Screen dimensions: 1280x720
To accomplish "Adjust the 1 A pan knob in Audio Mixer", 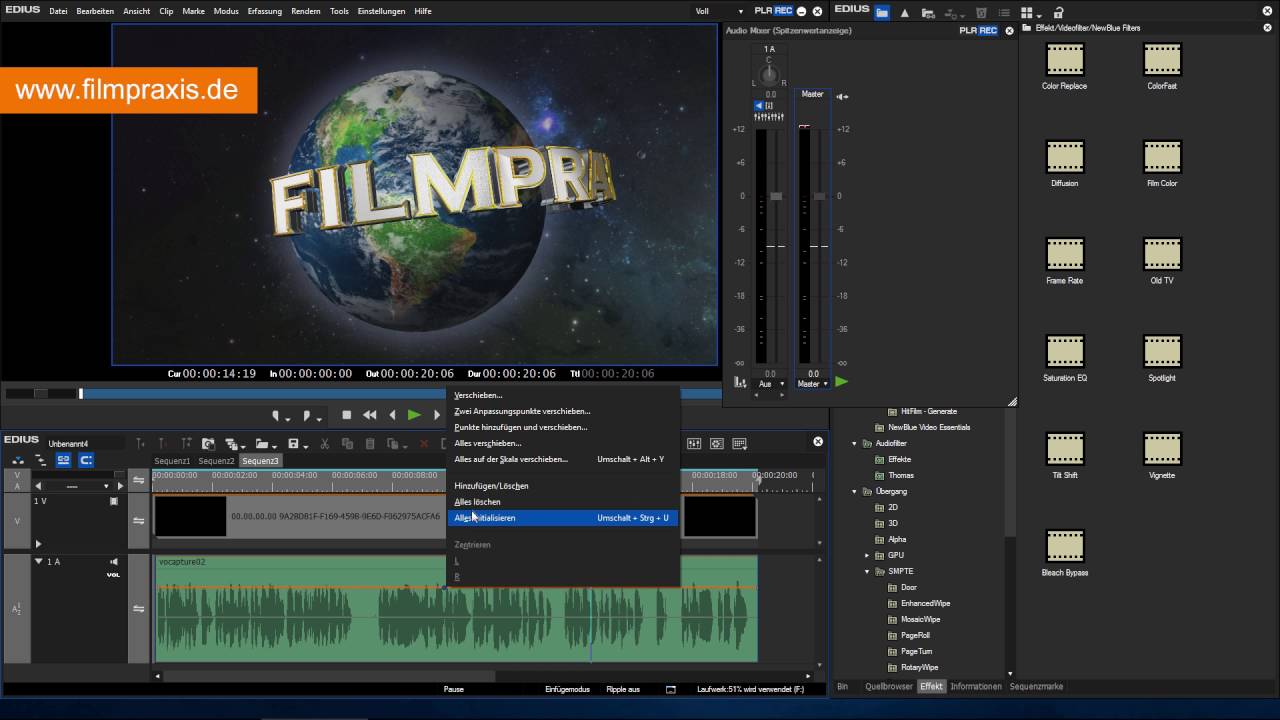I will click(769, 76).
